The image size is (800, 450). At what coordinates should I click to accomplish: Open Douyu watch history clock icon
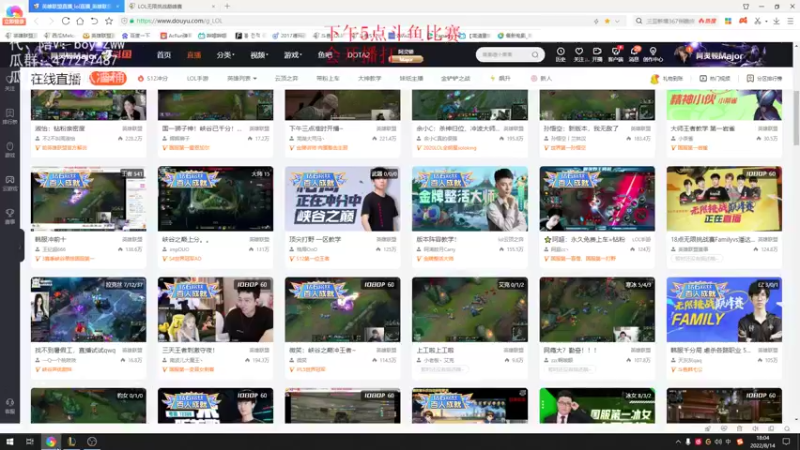561,54
